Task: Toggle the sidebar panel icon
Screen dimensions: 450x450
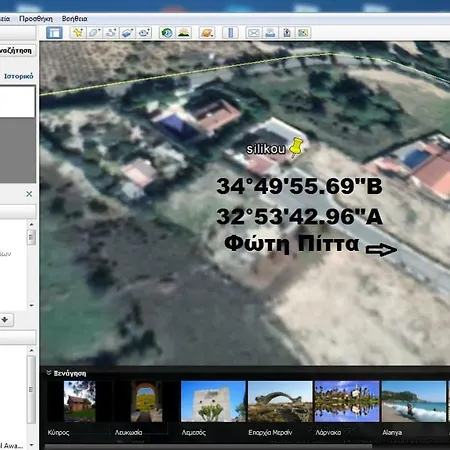Action: [54, 33]
